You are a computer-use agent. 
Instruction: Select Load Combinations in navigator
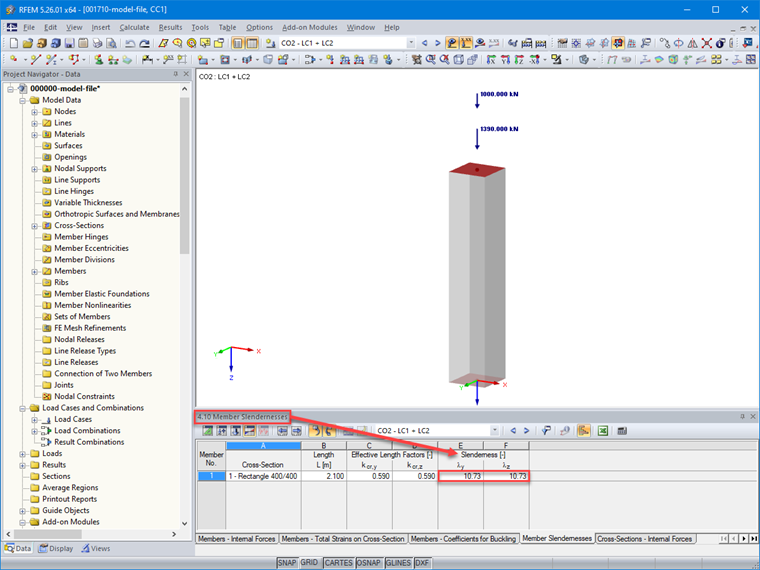pos(87,431)
